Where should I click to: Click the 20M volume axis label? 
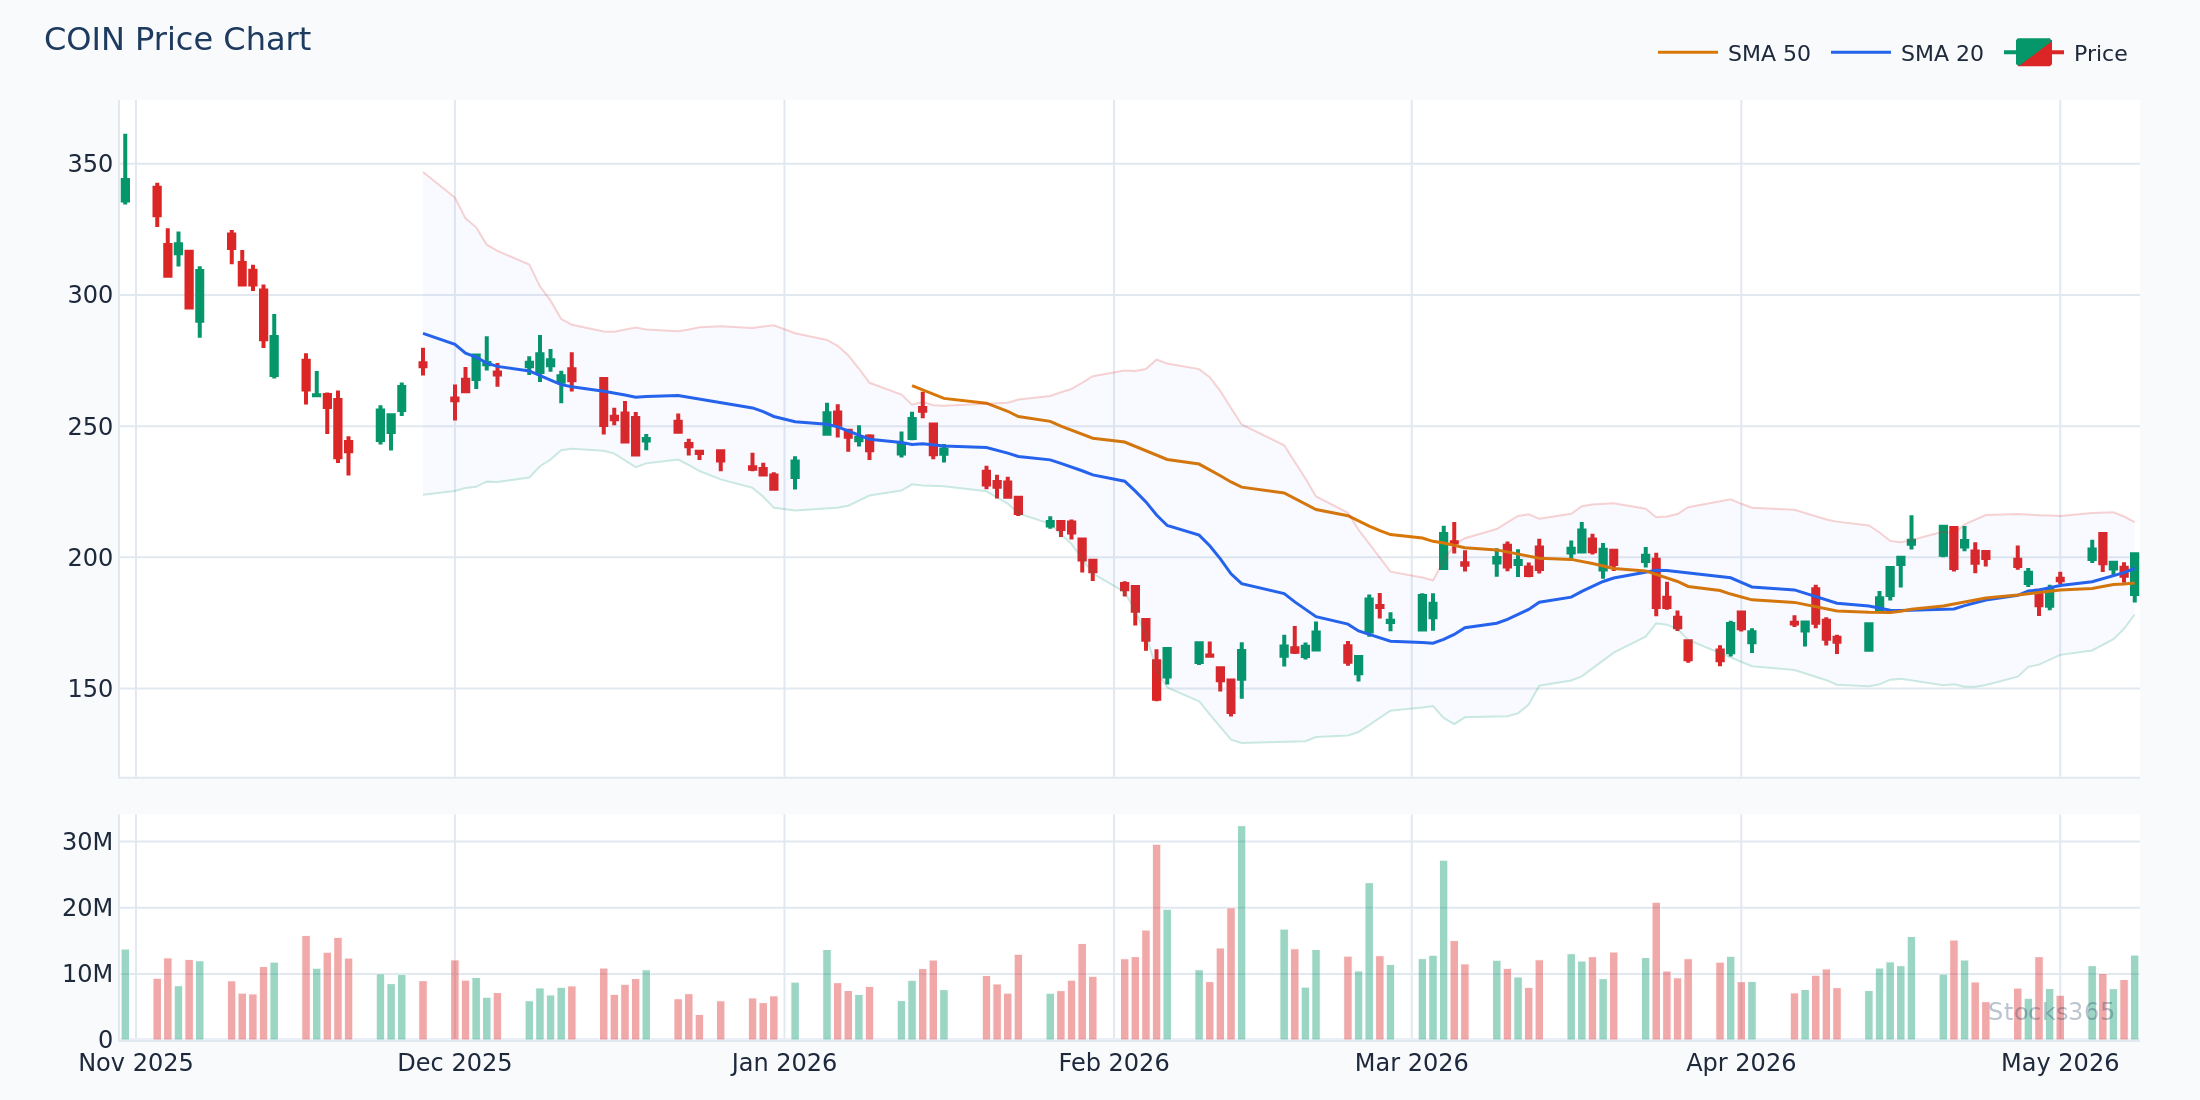click(88, 908)
